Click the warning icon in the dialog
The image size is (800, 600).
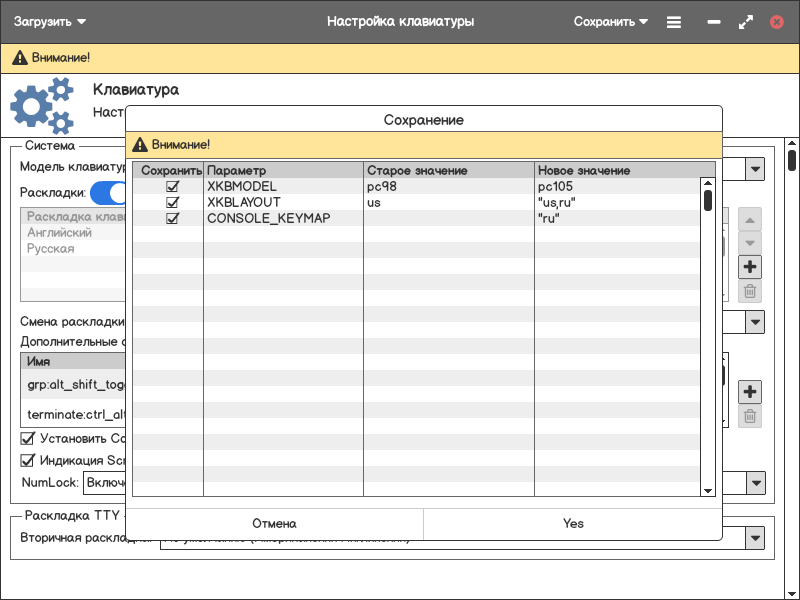point(140,144)
